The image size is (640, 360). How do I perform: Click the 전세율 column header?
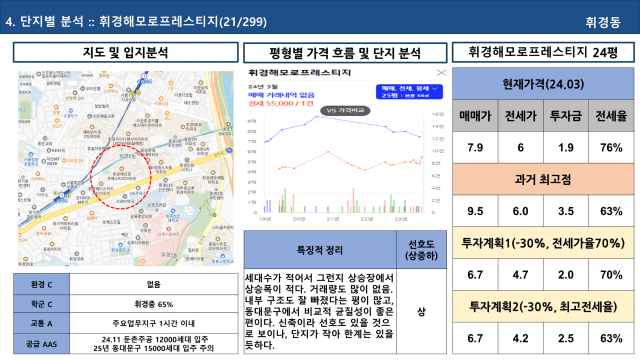611,116
